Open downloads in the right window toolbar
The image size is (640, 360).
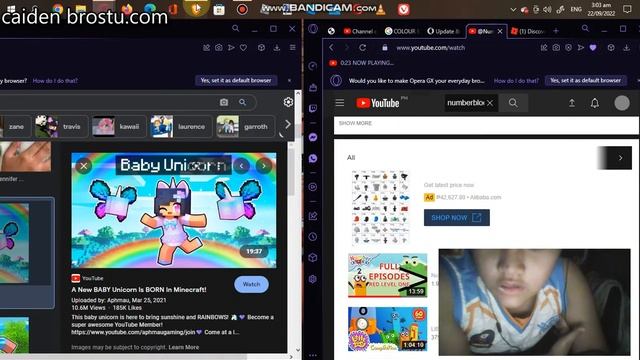pyautogui.click(x=627, y=48)
